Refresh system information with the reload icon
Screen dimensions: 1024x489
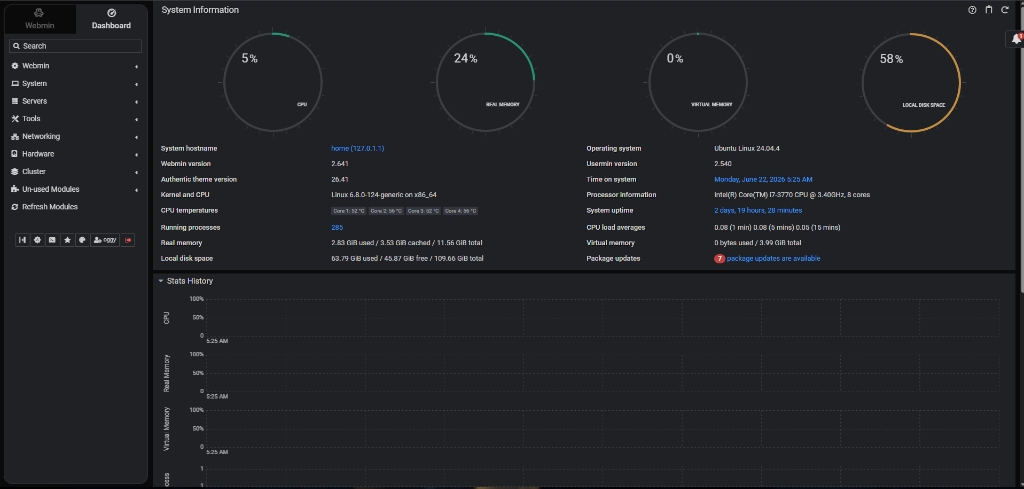pos(1005,10)
